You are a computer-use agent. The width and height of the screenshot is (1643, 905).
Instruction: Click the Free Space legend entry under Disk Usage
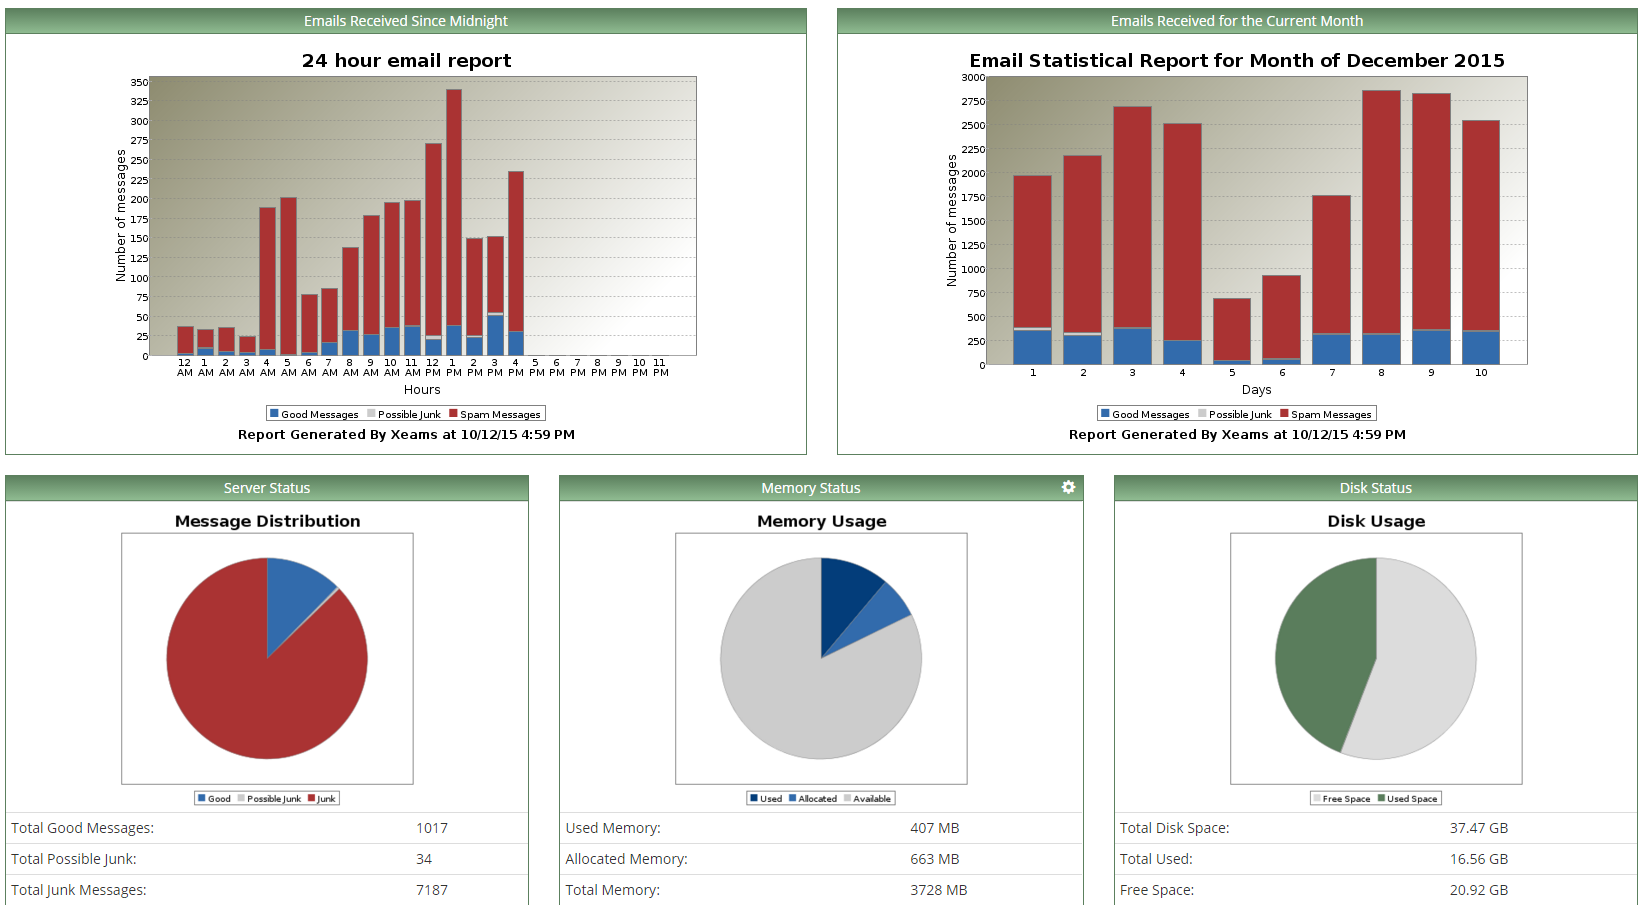[1341, 799]
